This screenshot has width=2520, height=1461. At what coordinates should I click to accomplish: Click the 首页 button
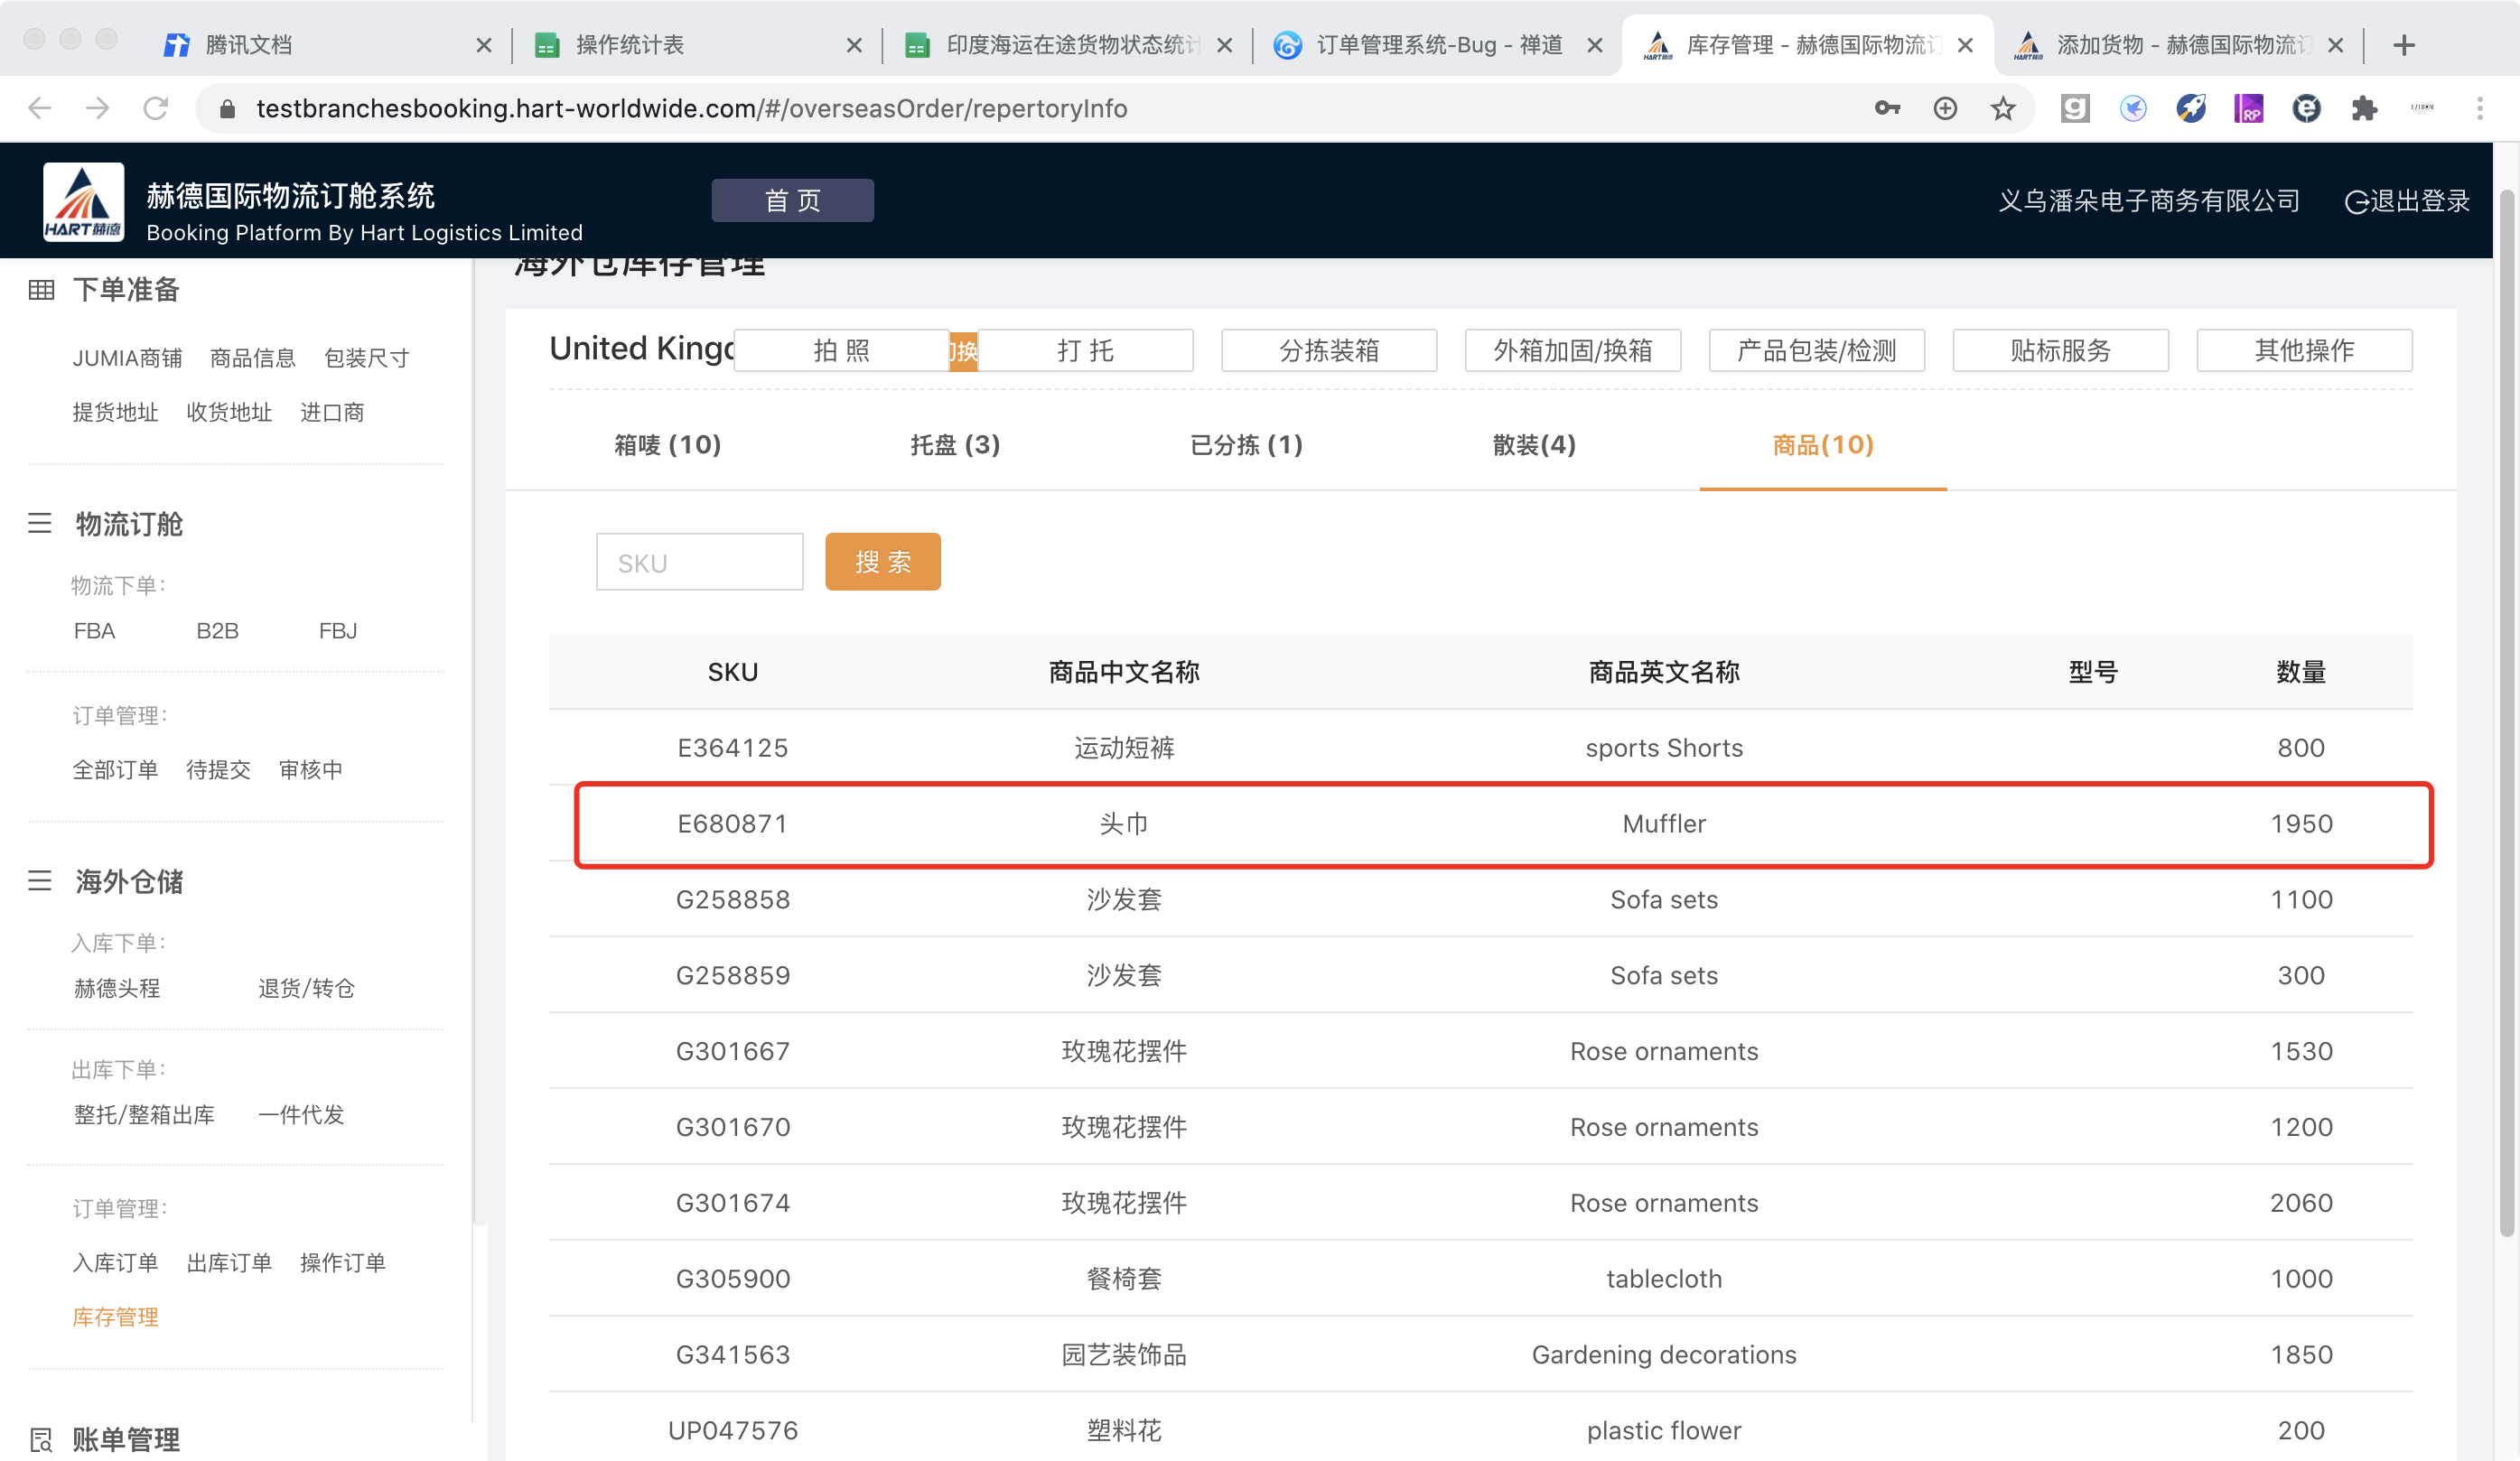[793, 200]
